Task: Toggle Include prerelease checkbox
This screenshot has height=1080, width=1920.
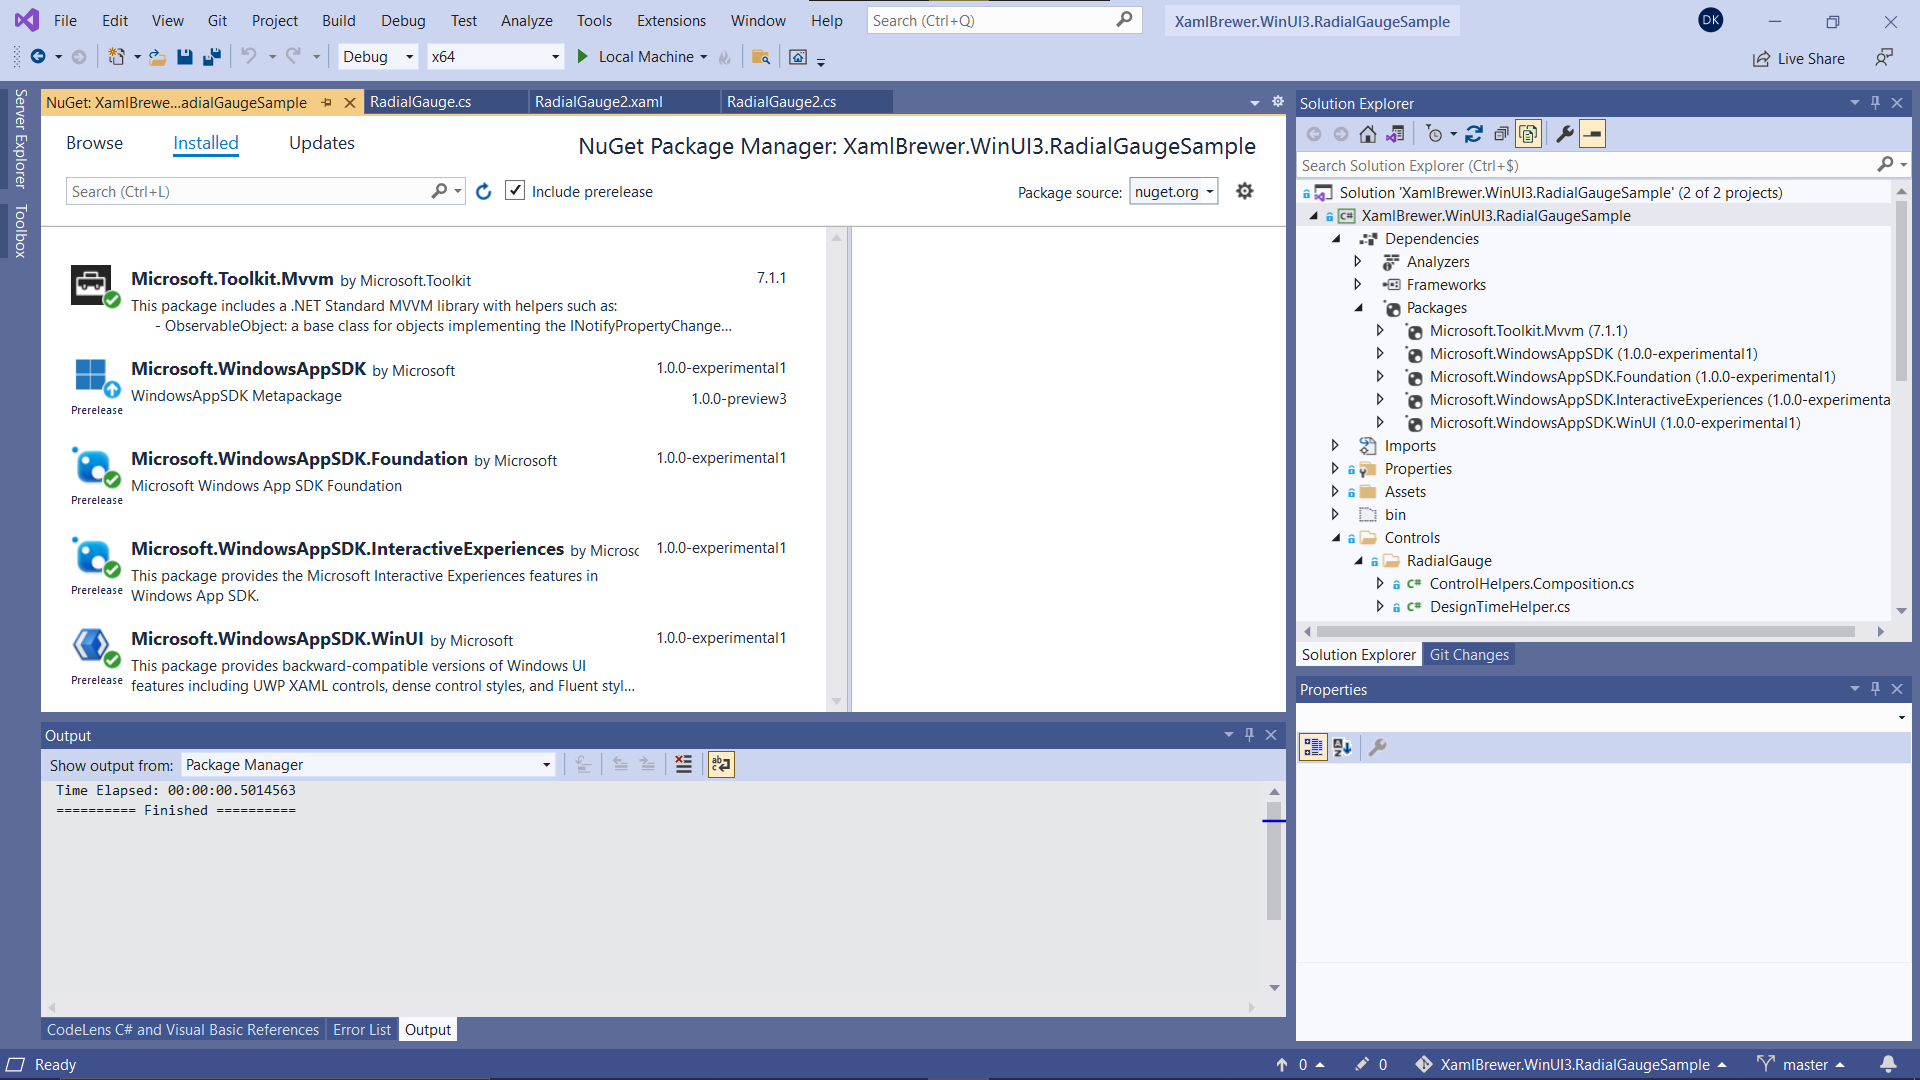Action: pos(515,191)
